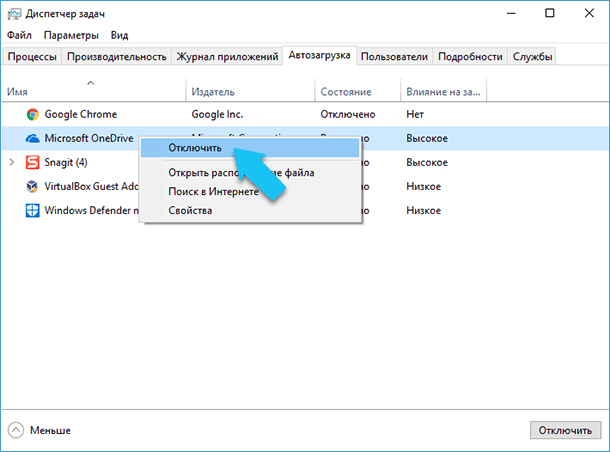The width and height of the screenshot is (610, 452).
Task: Open the Вид menu
Action: click(x=119, y=35)
